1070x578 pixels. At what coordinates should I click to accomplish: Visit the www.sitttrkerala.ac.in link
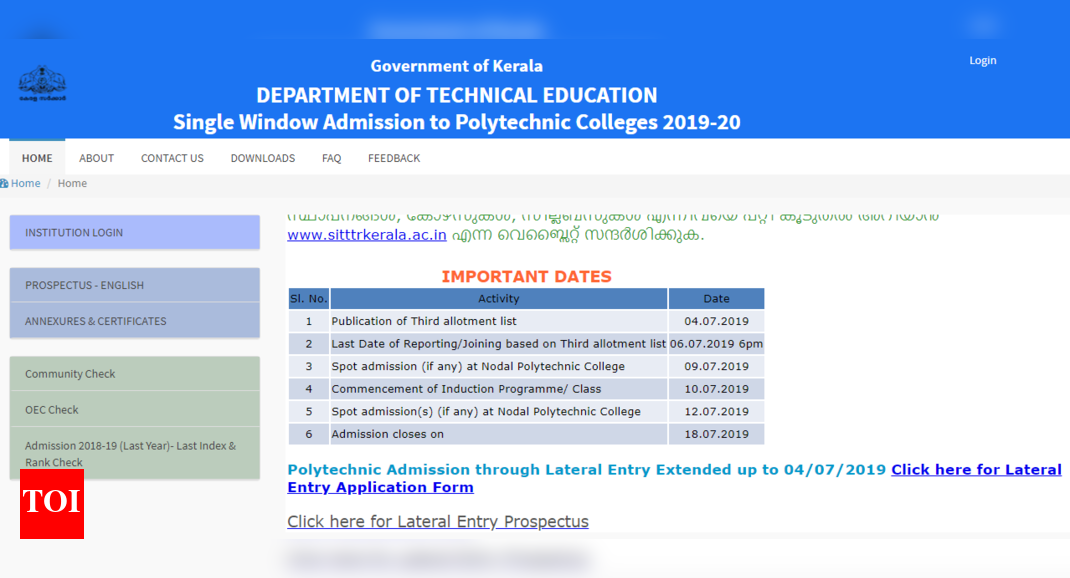click(x=367, y=235)
